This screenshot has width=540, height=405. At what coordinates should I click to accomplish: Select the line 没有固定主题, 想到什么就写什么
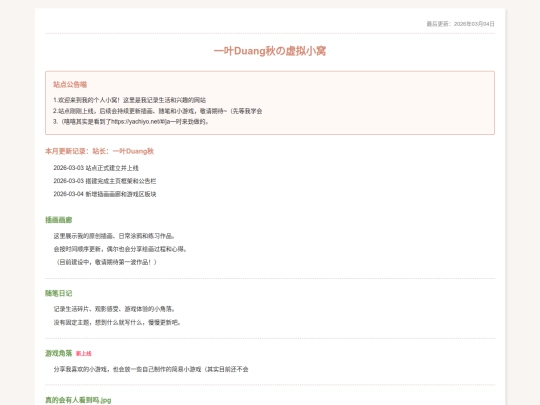pos(117,322)
